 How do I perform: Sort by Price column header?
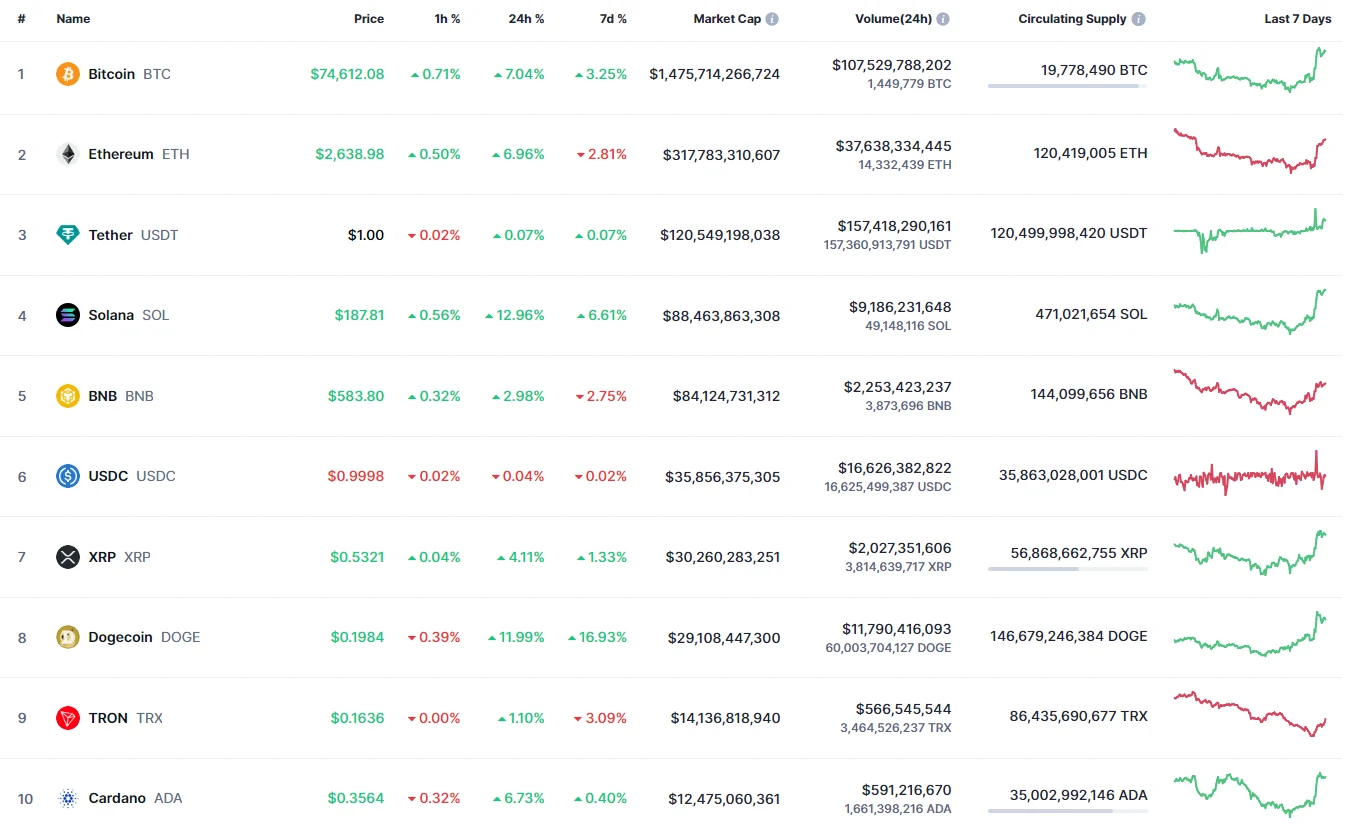[368, 19]
